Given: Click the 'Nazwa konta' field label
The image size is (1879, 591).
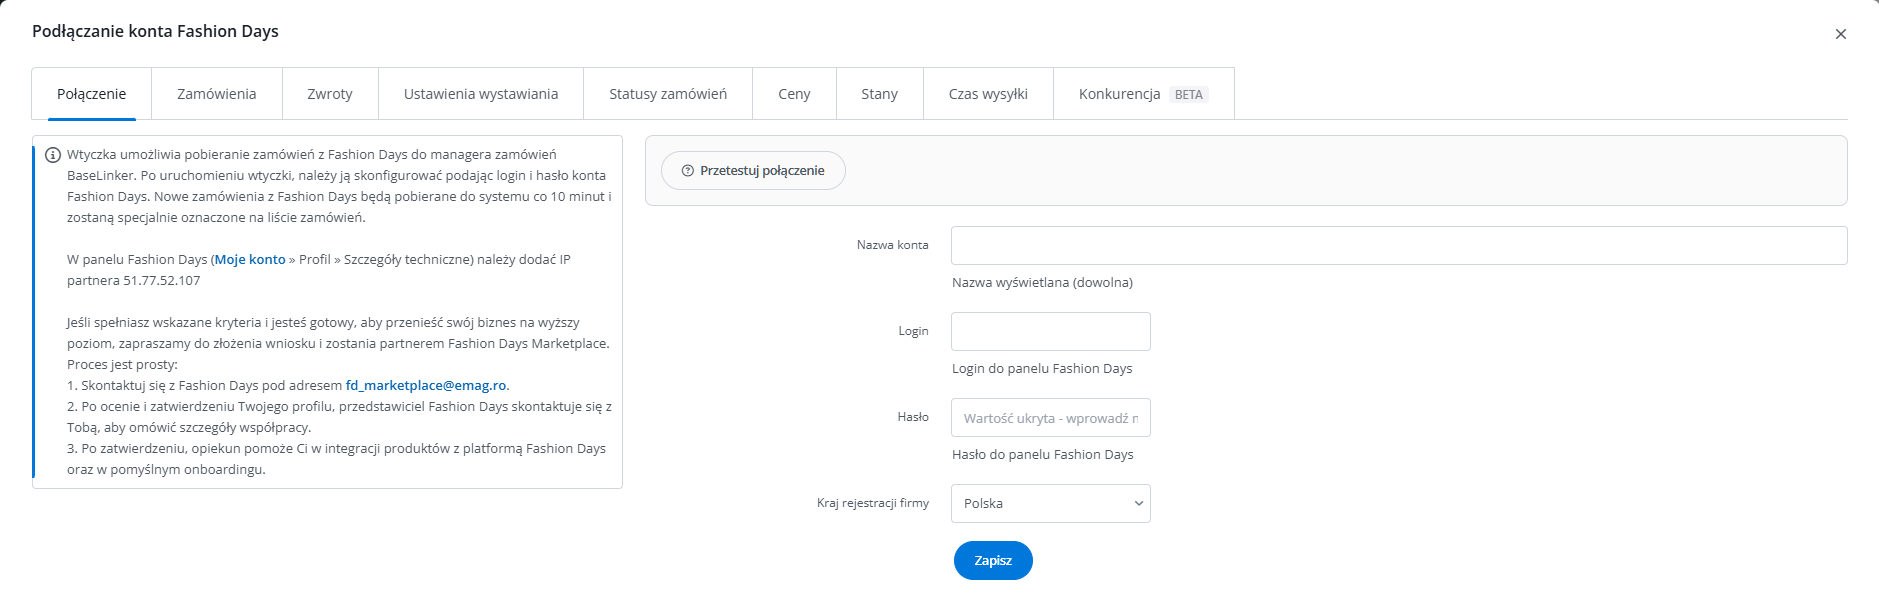Looking at the screenshot, I should pos(893,245).
